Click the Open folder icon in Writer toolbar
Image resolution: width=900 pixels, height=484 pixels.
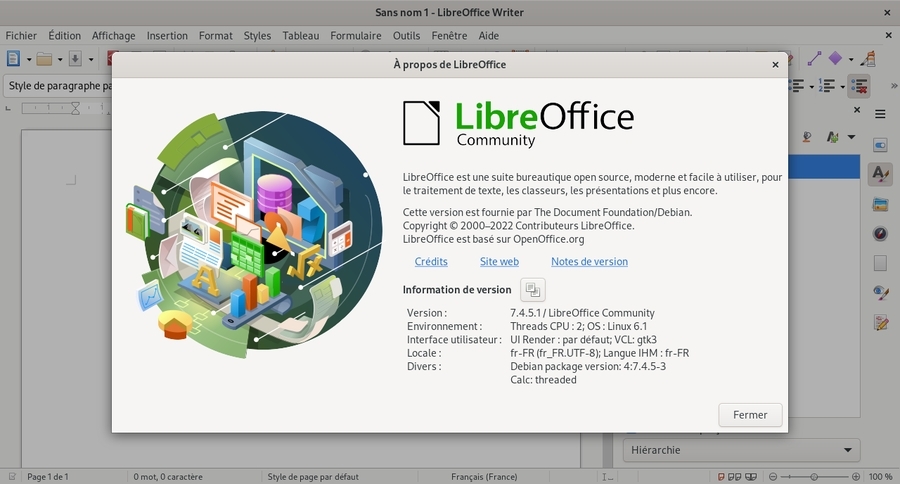44,59
